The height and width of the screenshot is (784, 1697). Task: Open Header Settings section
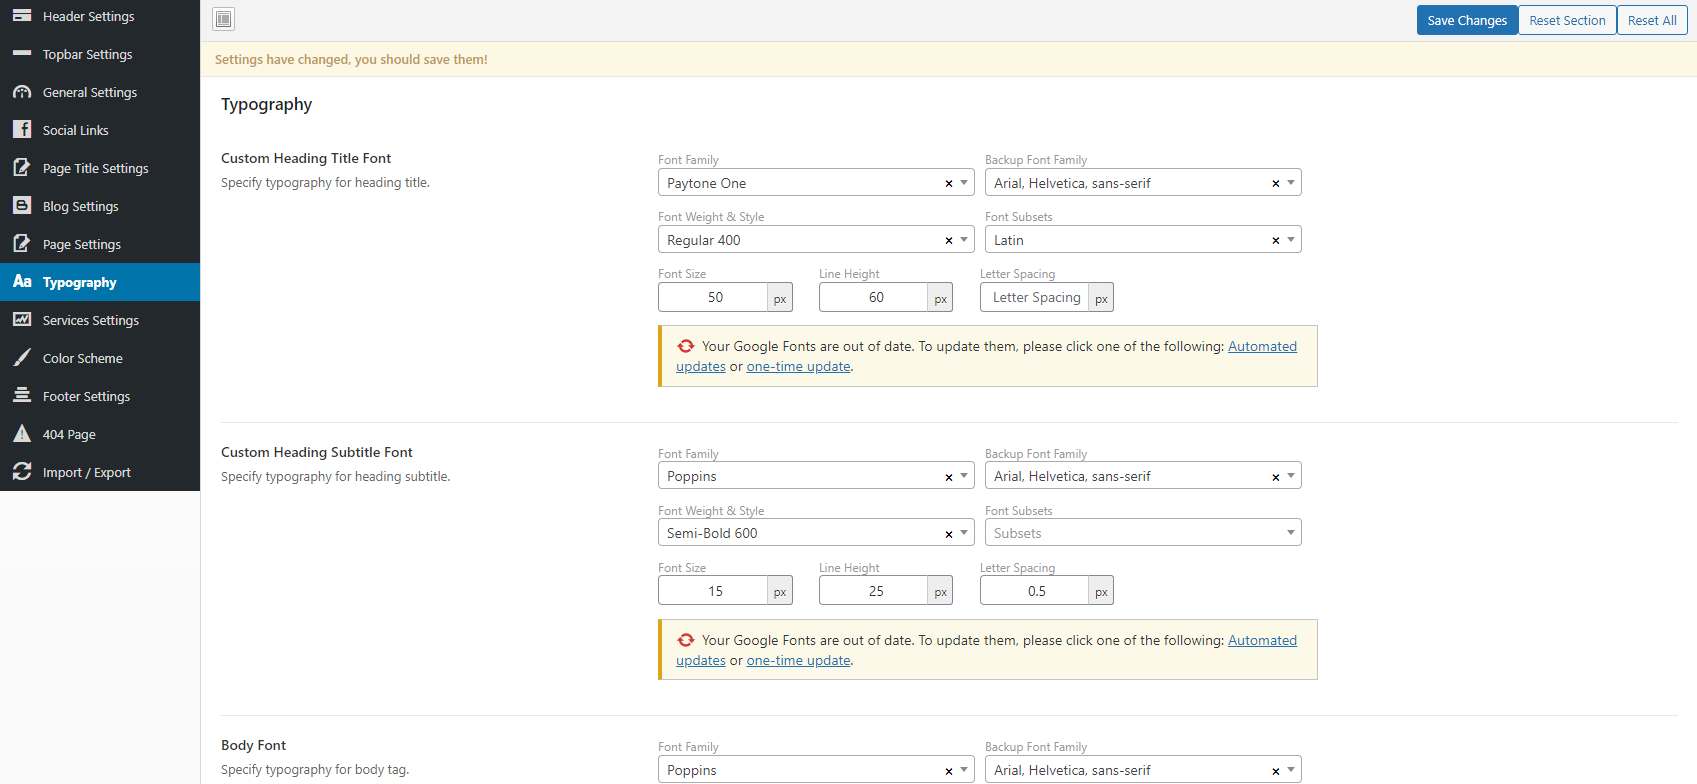coord(100,16)
